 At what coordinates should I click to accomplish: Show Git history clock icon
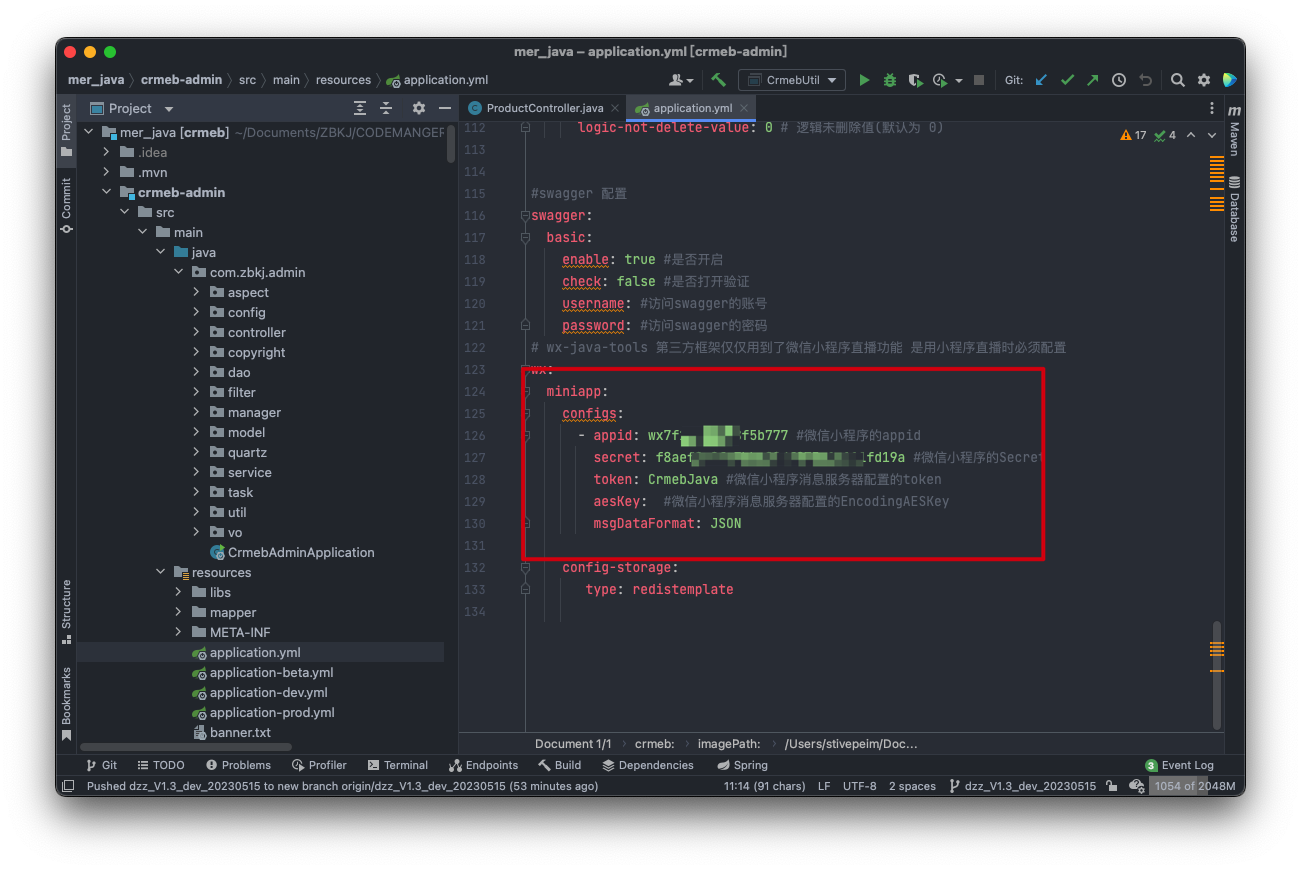pos(1119,80)
